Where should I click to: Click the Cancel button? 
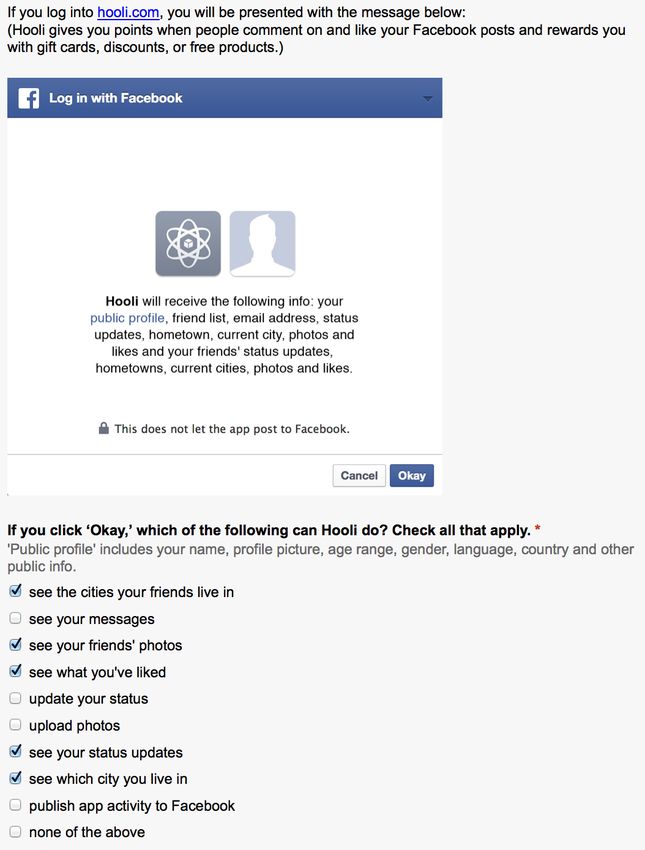pos(359,475)
